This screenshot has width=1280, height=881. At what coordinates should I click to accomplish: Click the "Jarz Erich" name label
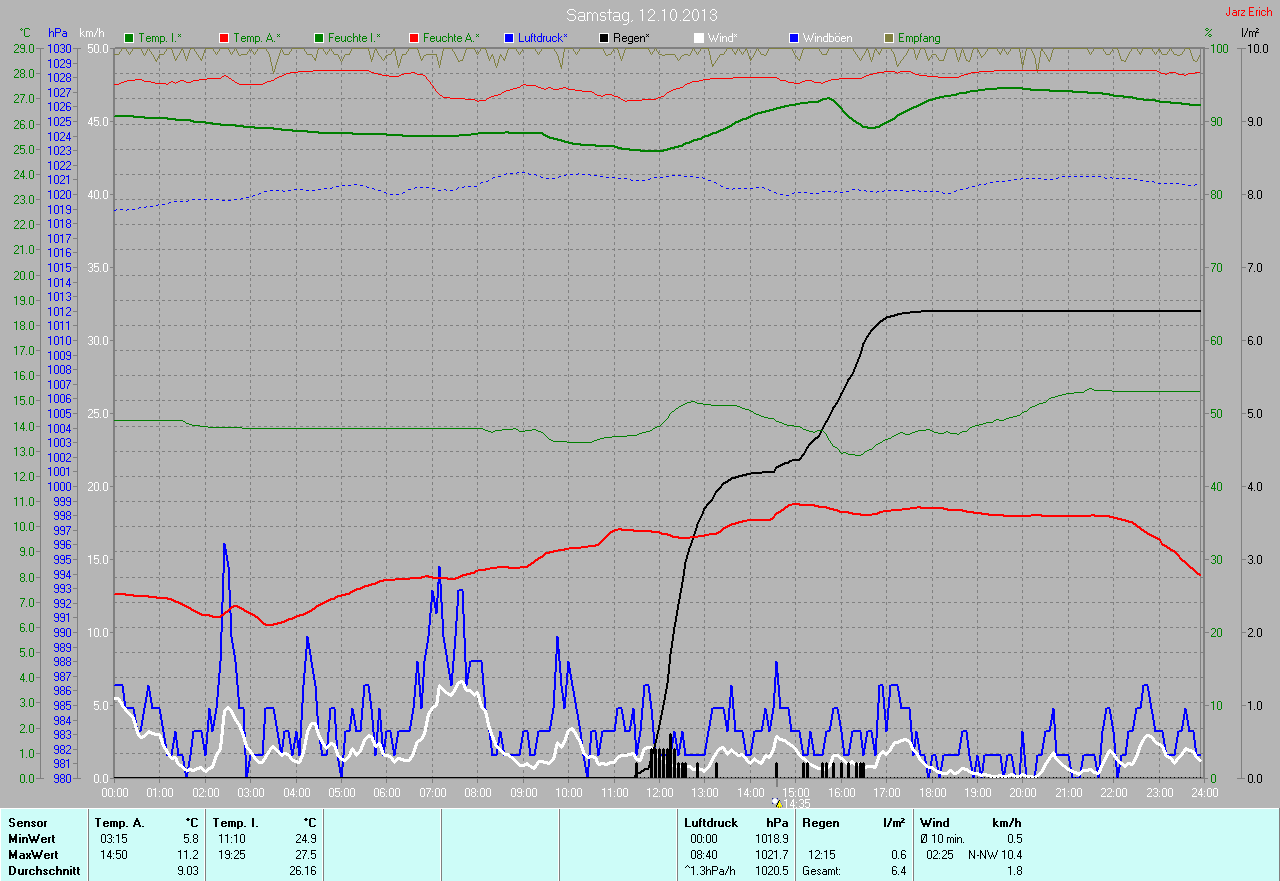(1248, 12)
